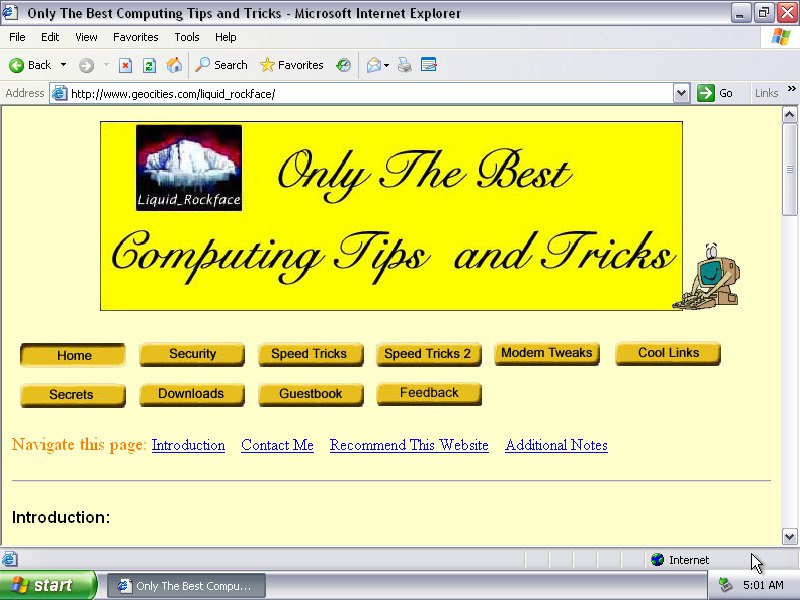Open the Favorites menu in menu bar
This screenshot has width=800, height=600.
(135, 37)
